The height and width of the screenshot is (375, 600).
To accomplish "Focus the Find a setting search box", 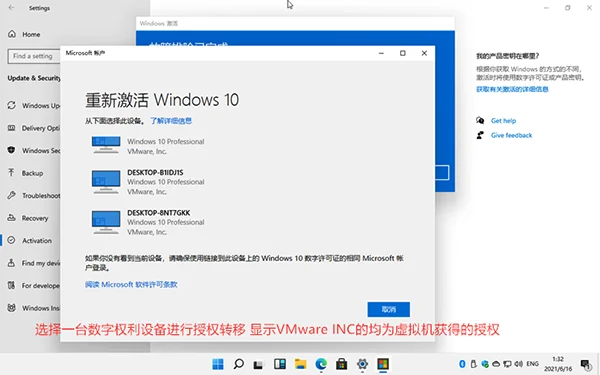I will pos(34,56).
